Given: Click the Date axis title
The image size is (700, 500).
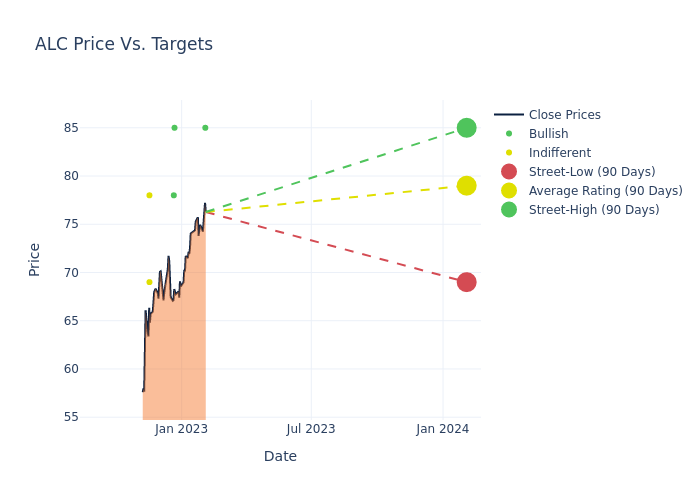Looking at the screenshot, I should [x=280, y=457].
